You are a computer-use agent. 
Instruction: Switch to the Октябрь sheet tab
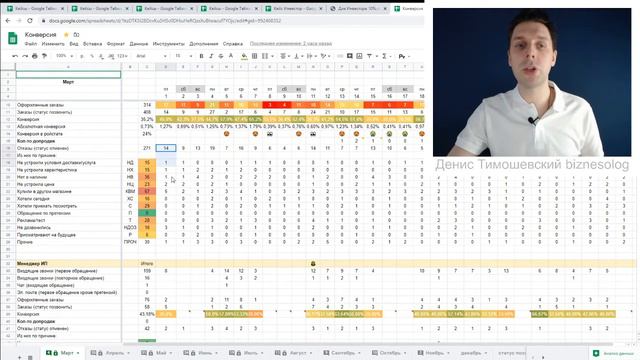[389, 353]
